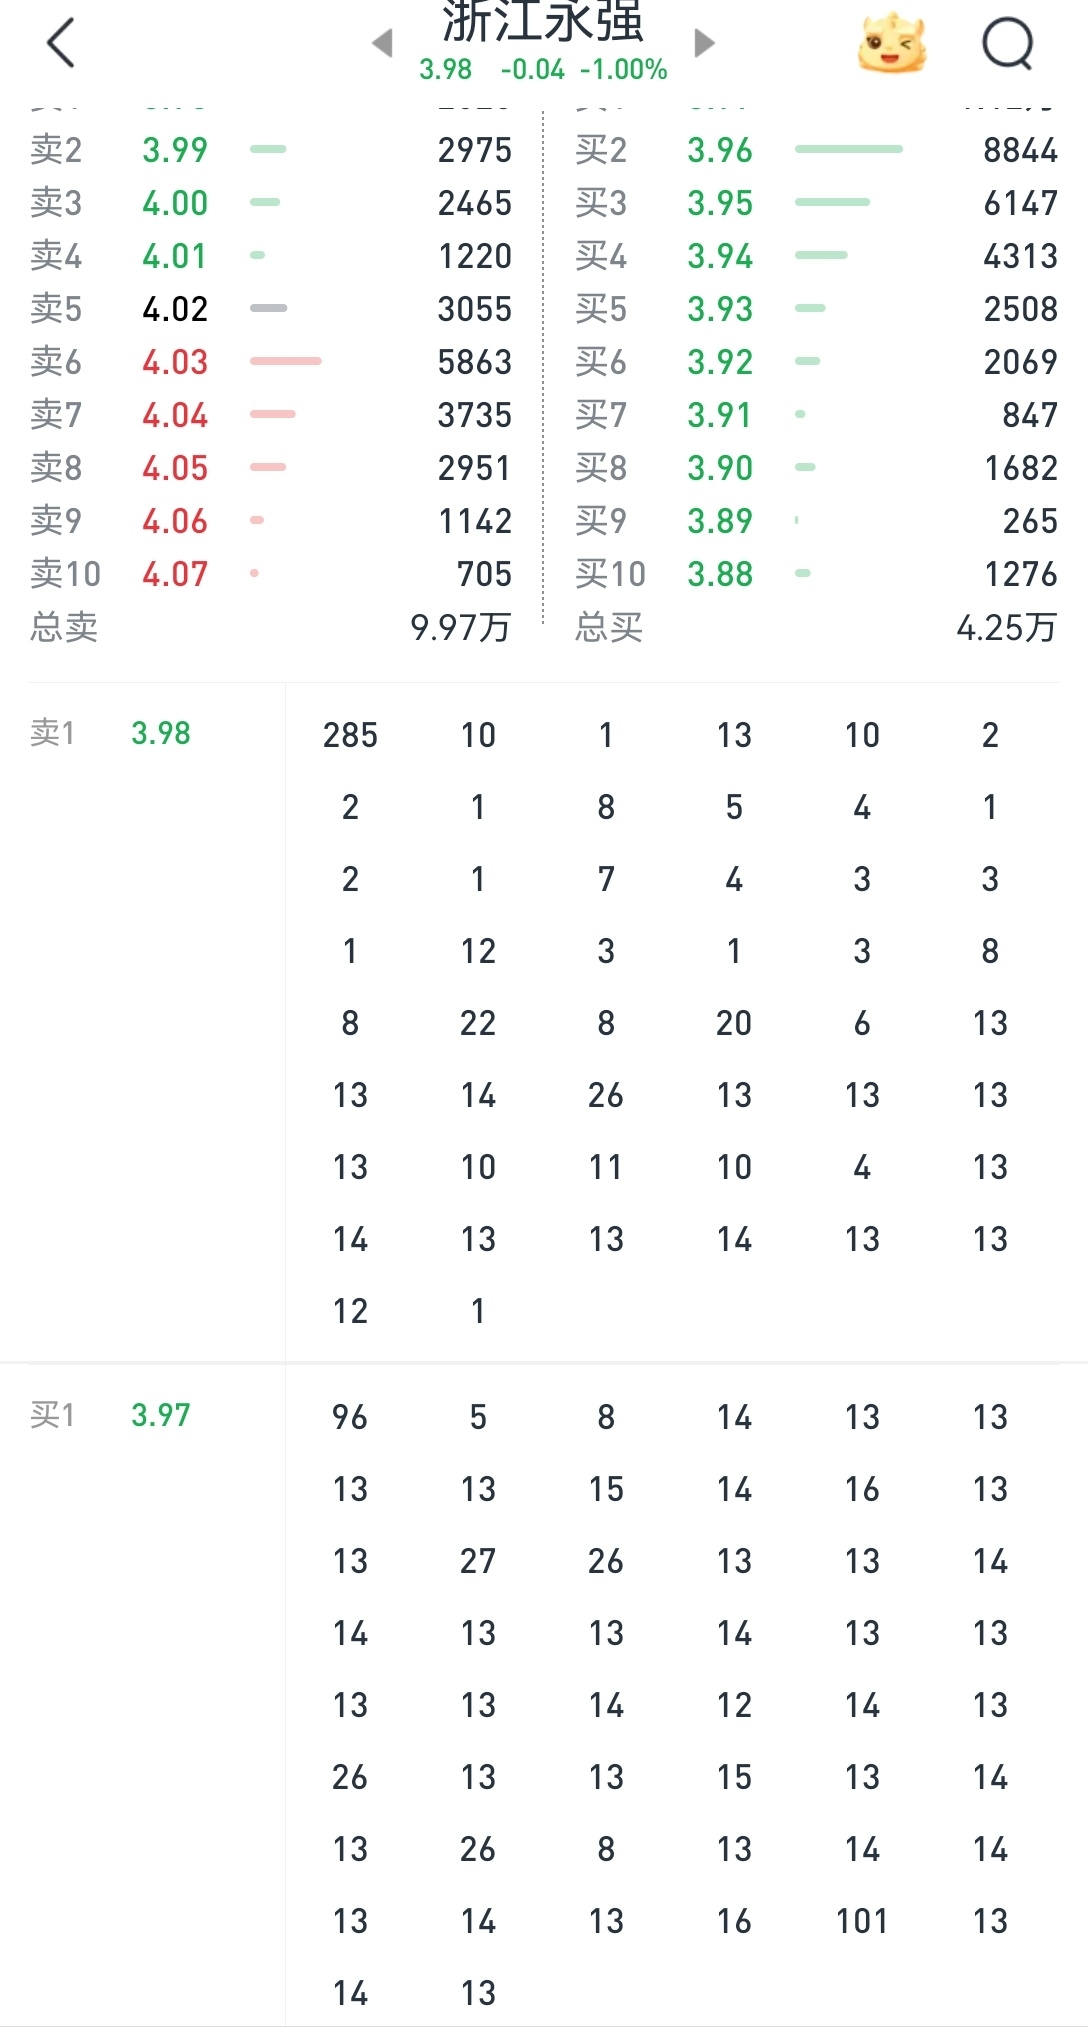Select the 卖1 3.98 queue header

[x=110, y=733]
